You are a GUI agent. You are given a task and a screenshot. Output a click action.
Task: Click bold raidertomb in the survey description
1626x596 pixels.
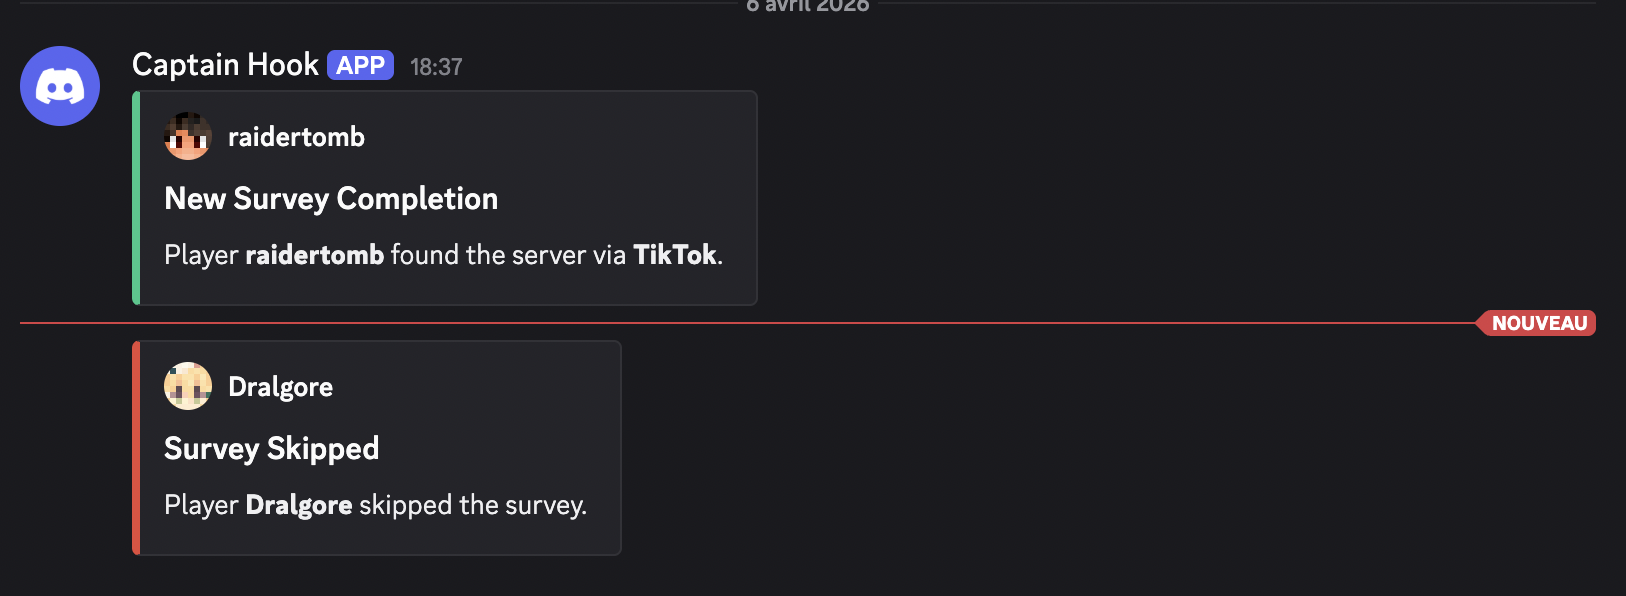pos(314,255)
